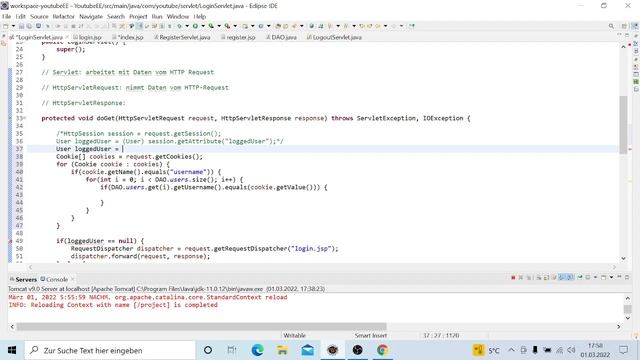The image size is (640, 360).
Task: Open the New file dropdown arrow
Action: pyautogui.click(x=13, y=26)
